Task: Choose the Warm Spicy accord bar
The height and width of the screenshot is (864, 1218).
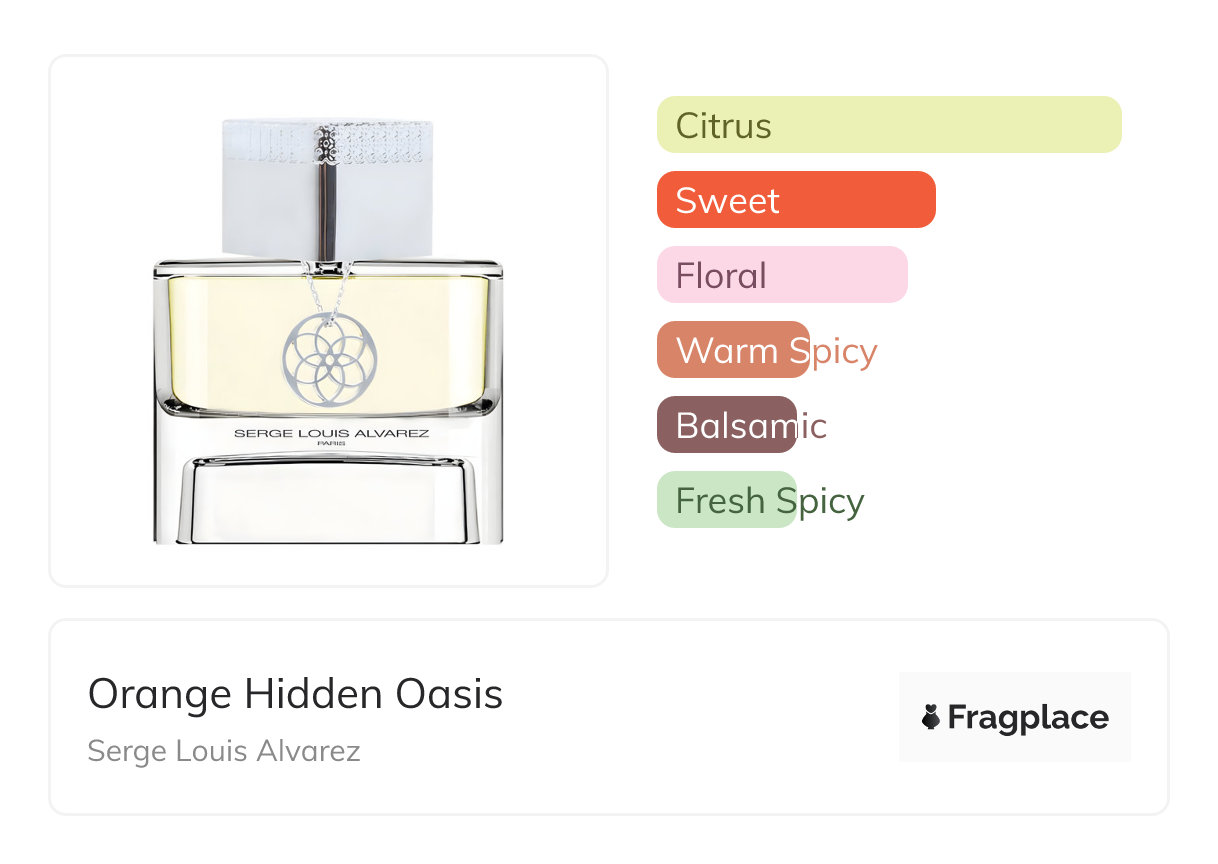Action: 733,350
